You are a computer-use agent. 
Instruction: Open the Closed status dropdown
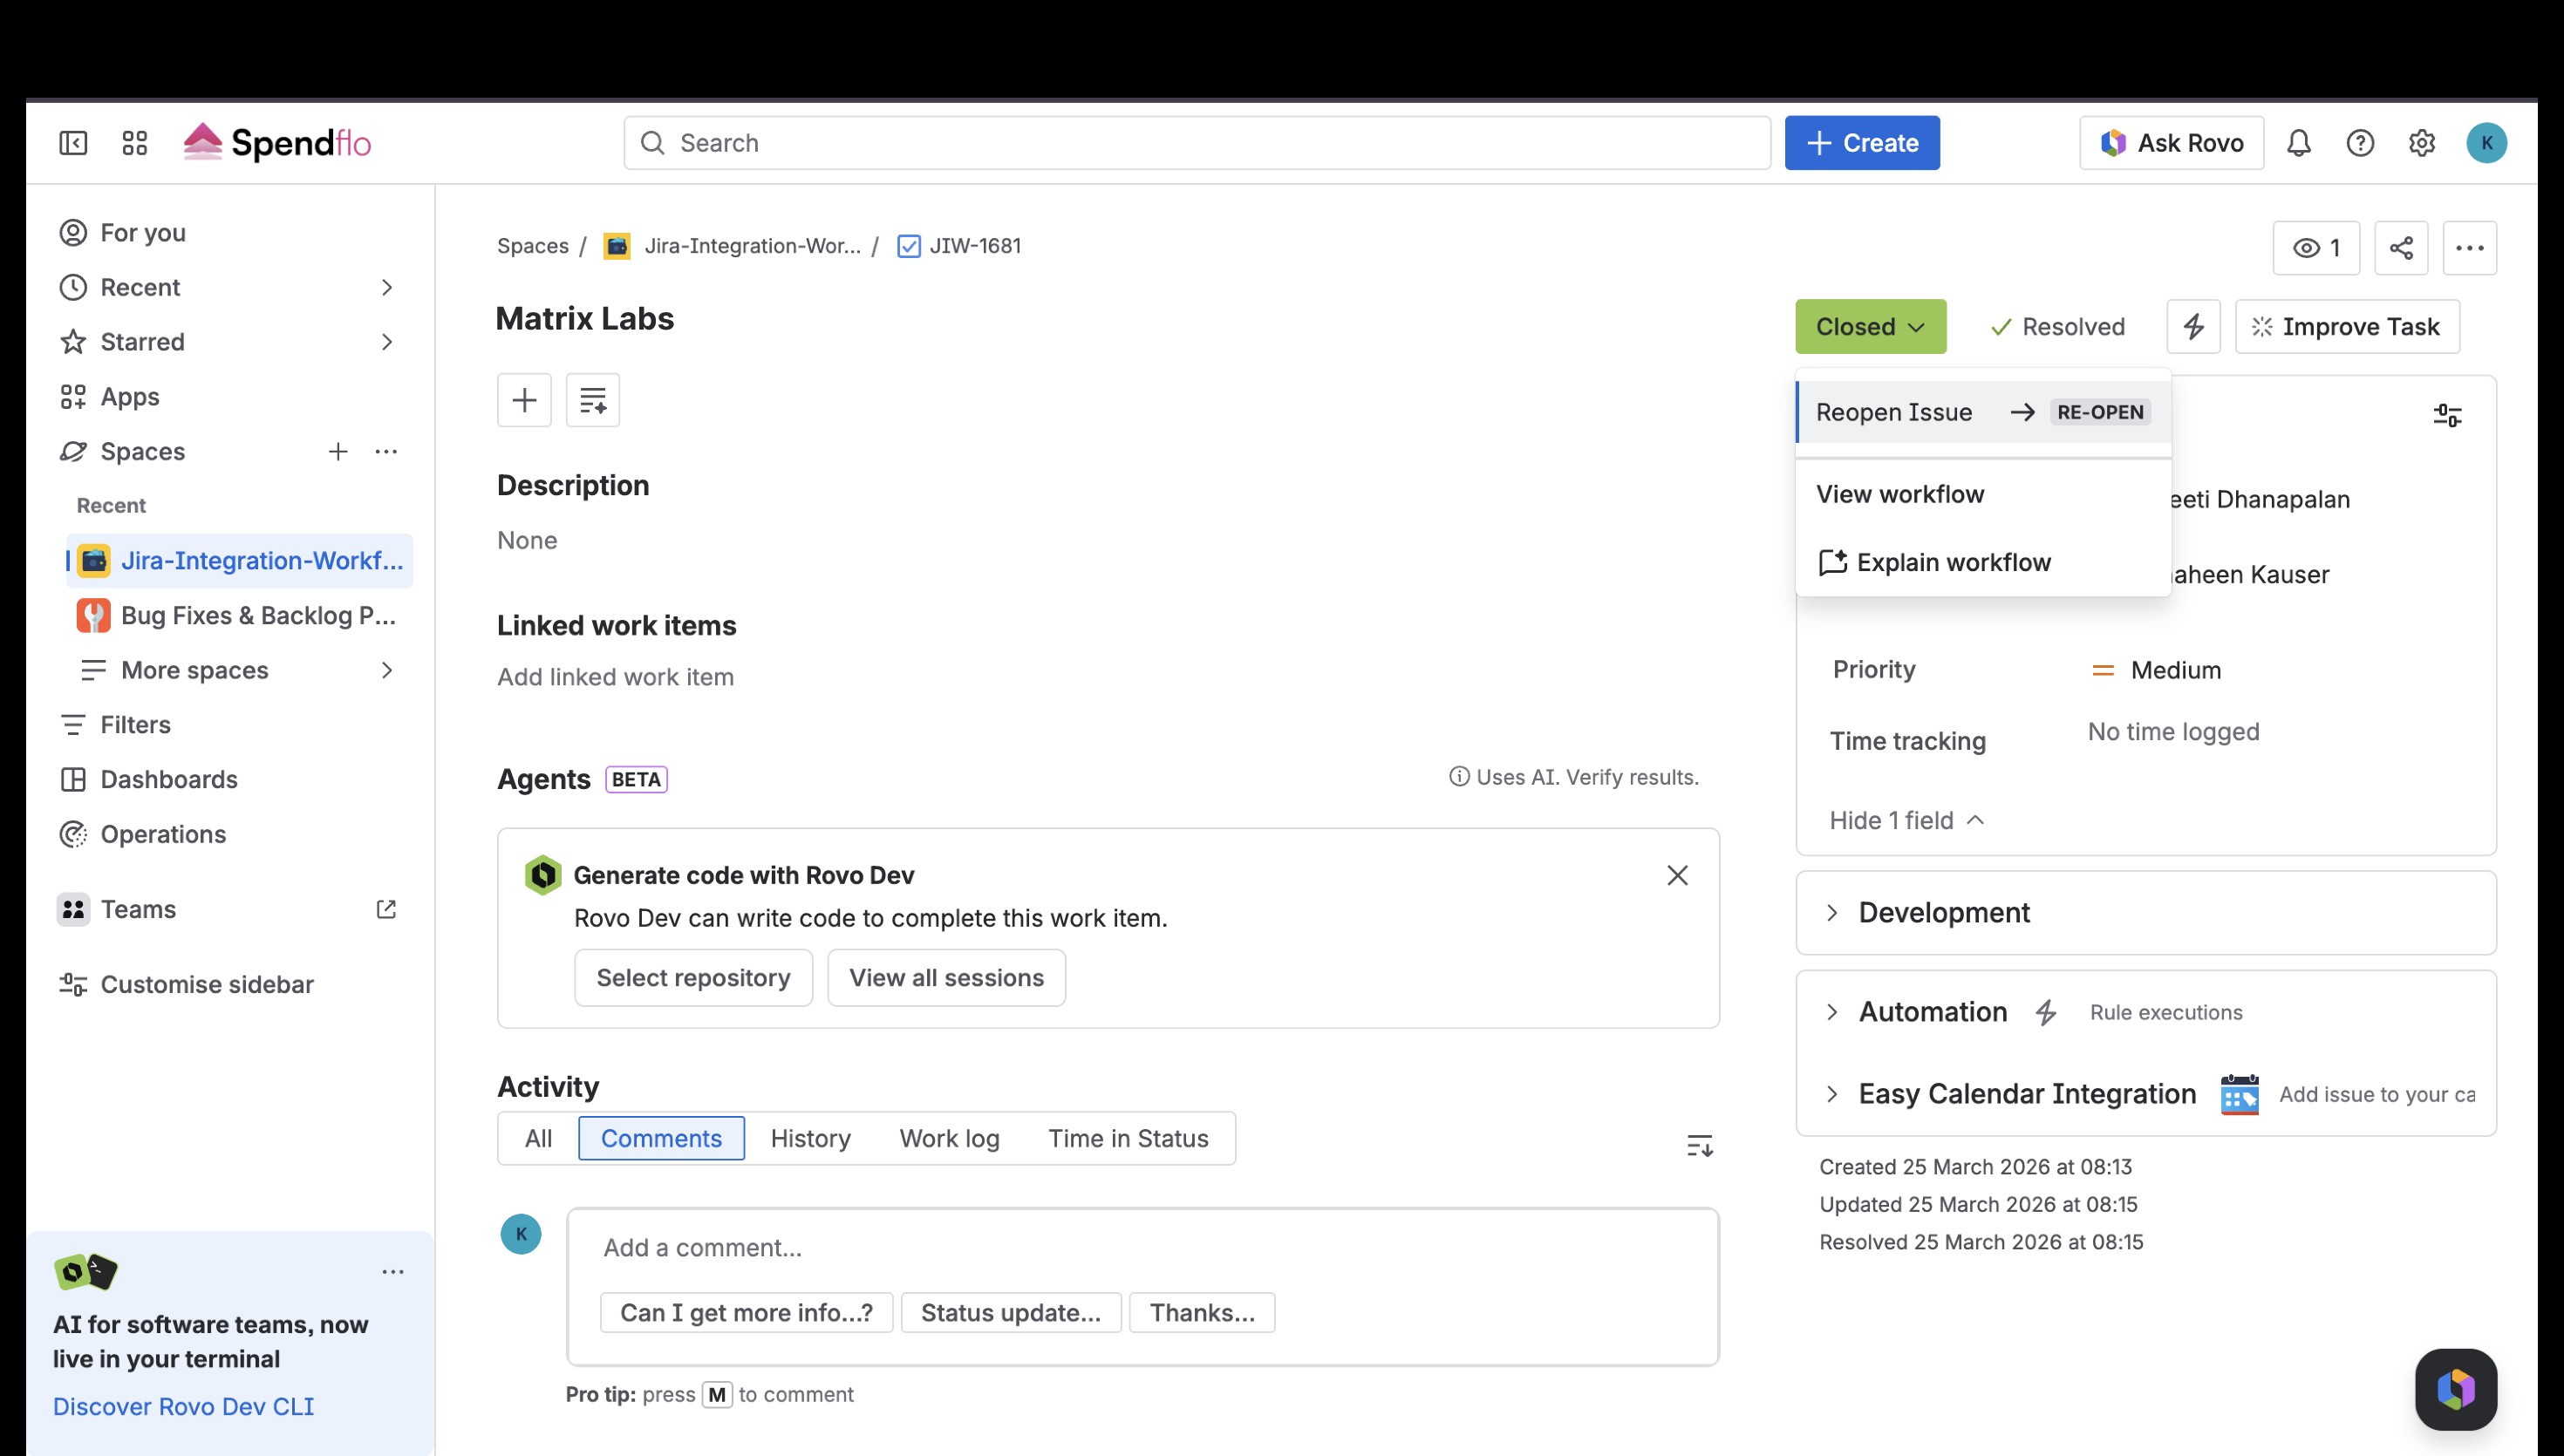click(x=1870, y=326)
